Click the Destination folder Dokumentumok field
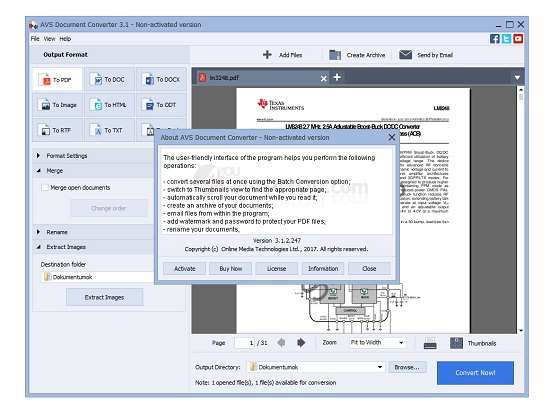This screenshot has height=417, width=550. click(98, 277)
